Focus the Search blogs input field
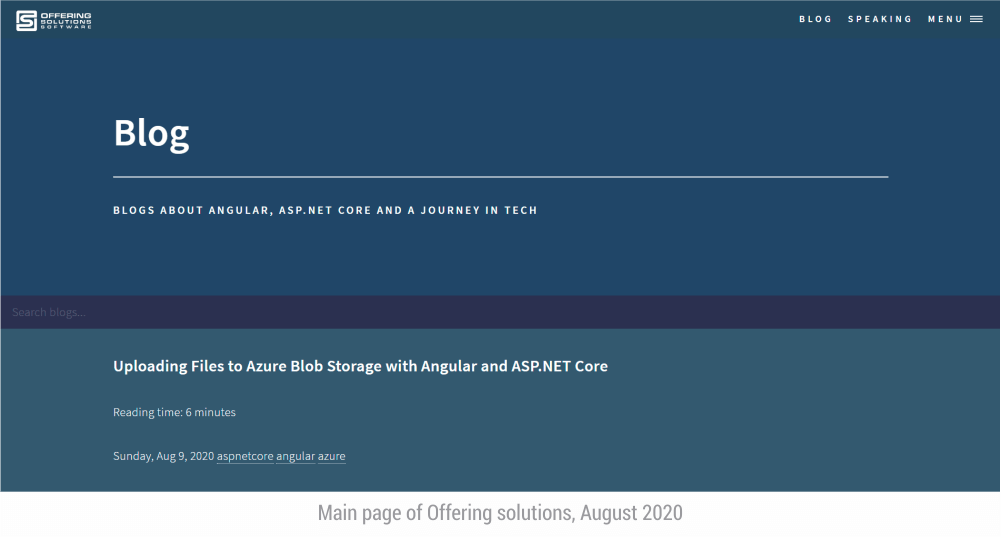The width and height of the screenshot is (1001, 537). [500, 312]
